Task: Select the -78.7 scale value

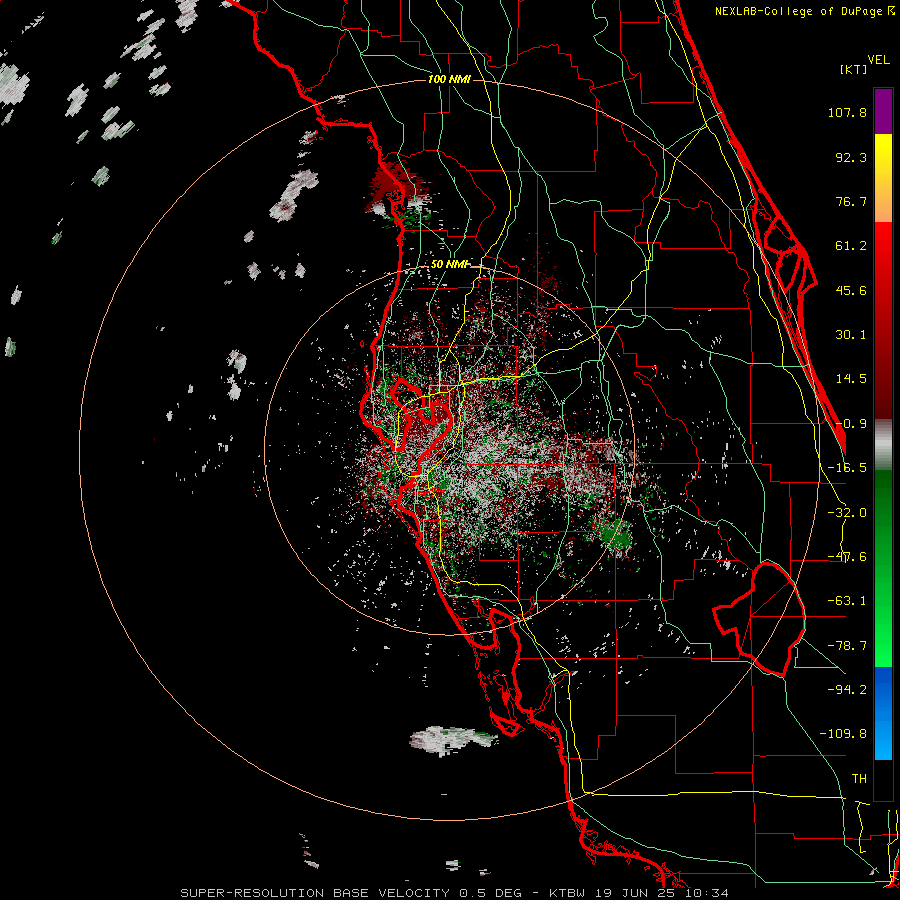Action: (x=847, y=645)
